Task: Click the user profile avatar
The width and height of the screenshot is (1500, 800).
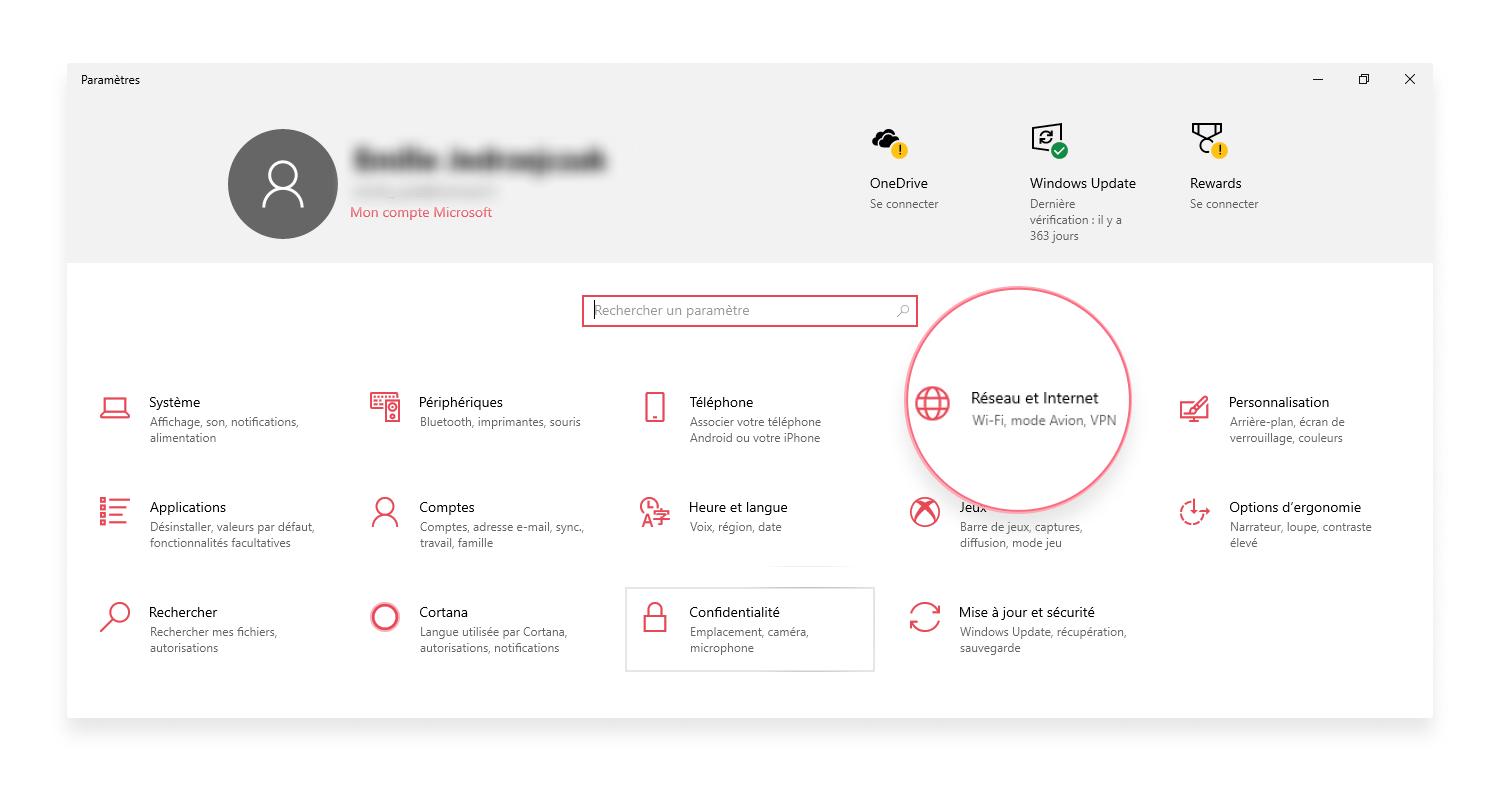Action: (x=282, y=184)
